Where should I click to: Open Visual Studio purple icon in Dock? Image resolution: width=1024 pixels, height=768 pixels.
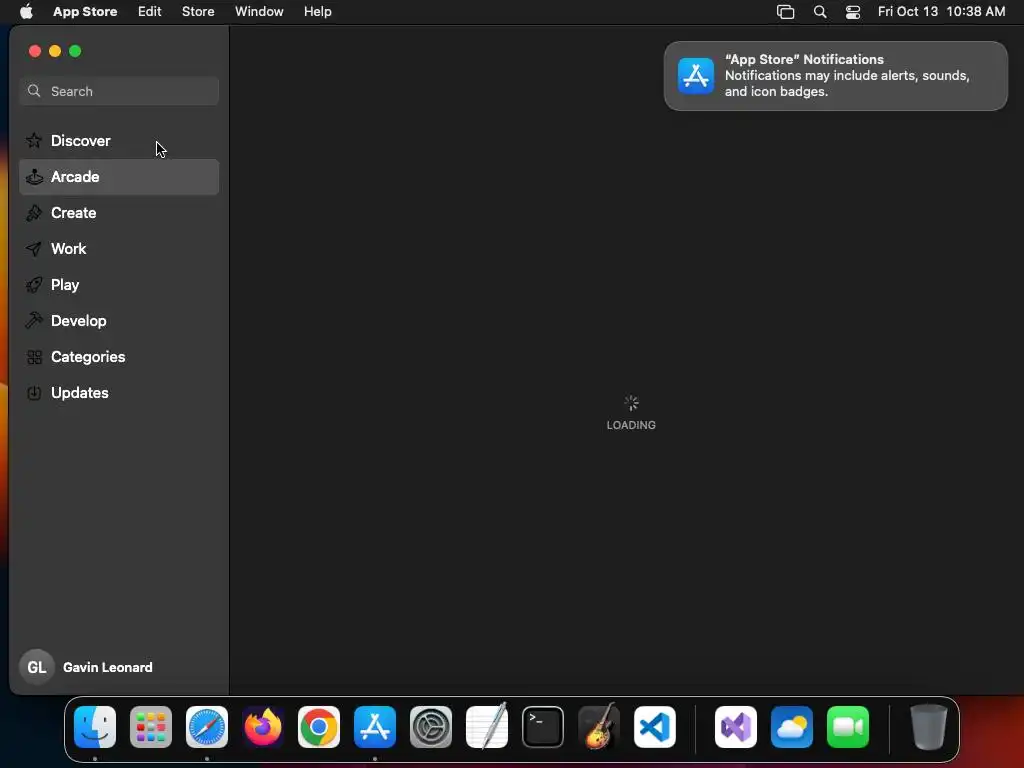736,727
